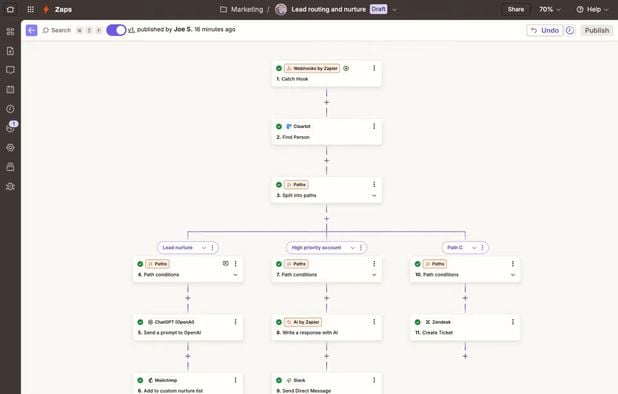The height and width of the screenshot is (394, 618).
Task: Open the Marketing folder breadcrumb
Action: click(241, 9)
